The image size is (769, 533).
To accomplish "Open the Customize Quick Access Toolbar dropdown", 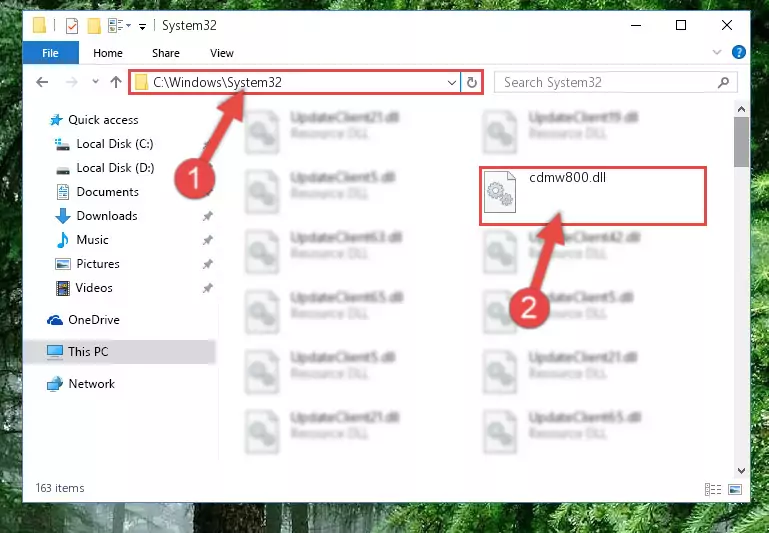I will [x=142, y=26].
